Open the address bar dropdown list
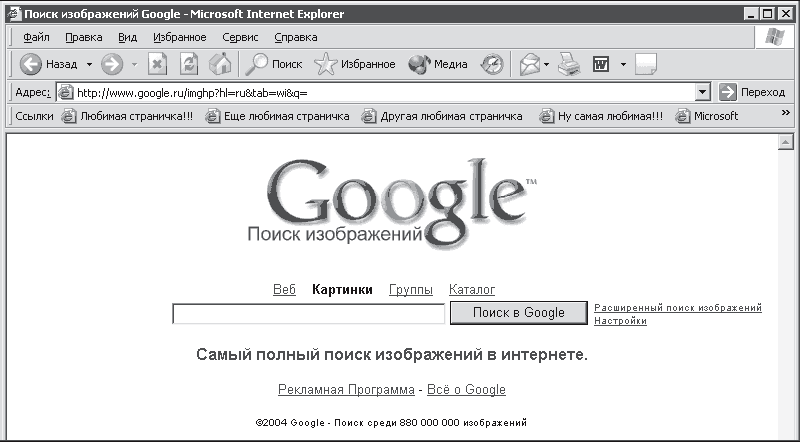 [x=703, y=92]
